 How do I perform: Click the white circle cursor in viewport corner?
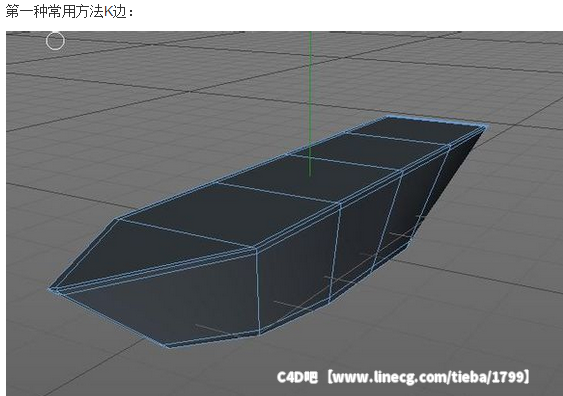(55, 41)
